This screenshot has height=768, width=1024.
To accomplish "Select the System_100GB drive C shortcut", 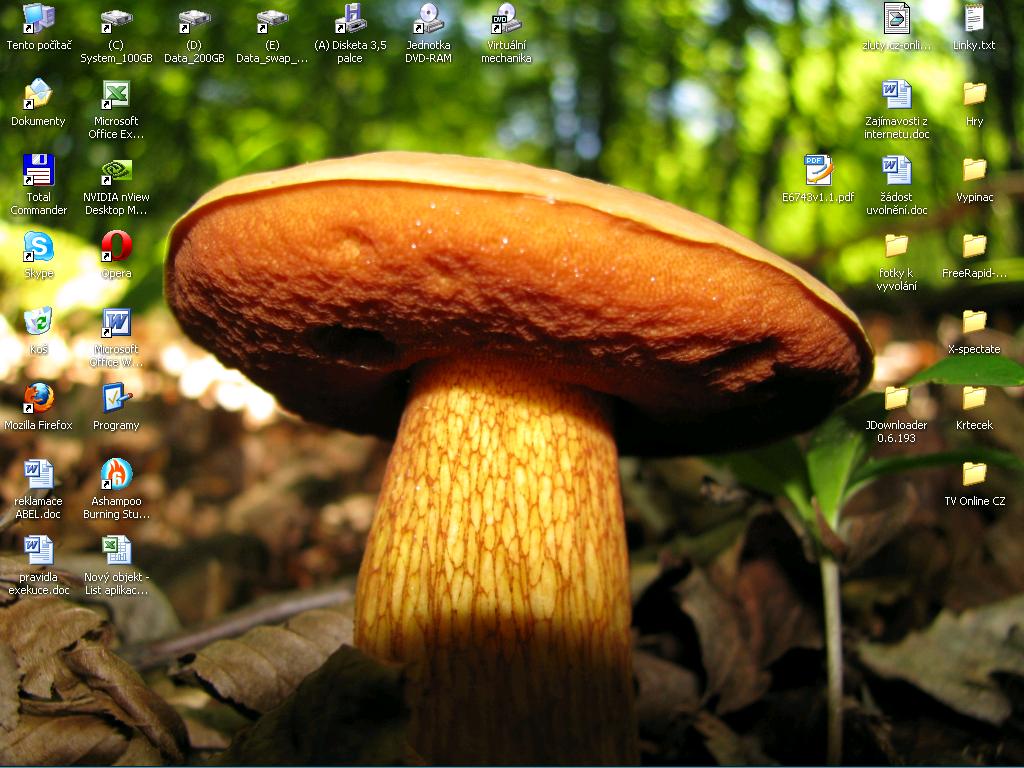I will click(x=116, y=19).
